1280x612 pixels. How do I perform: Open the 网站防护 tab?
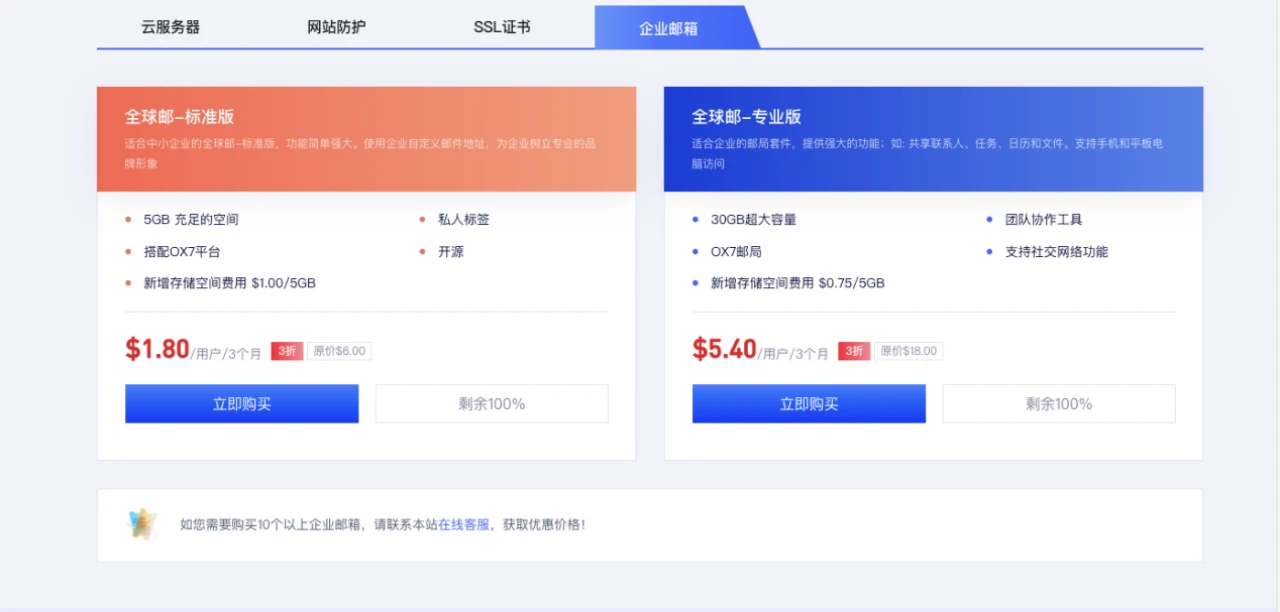(x=336, y=27)
